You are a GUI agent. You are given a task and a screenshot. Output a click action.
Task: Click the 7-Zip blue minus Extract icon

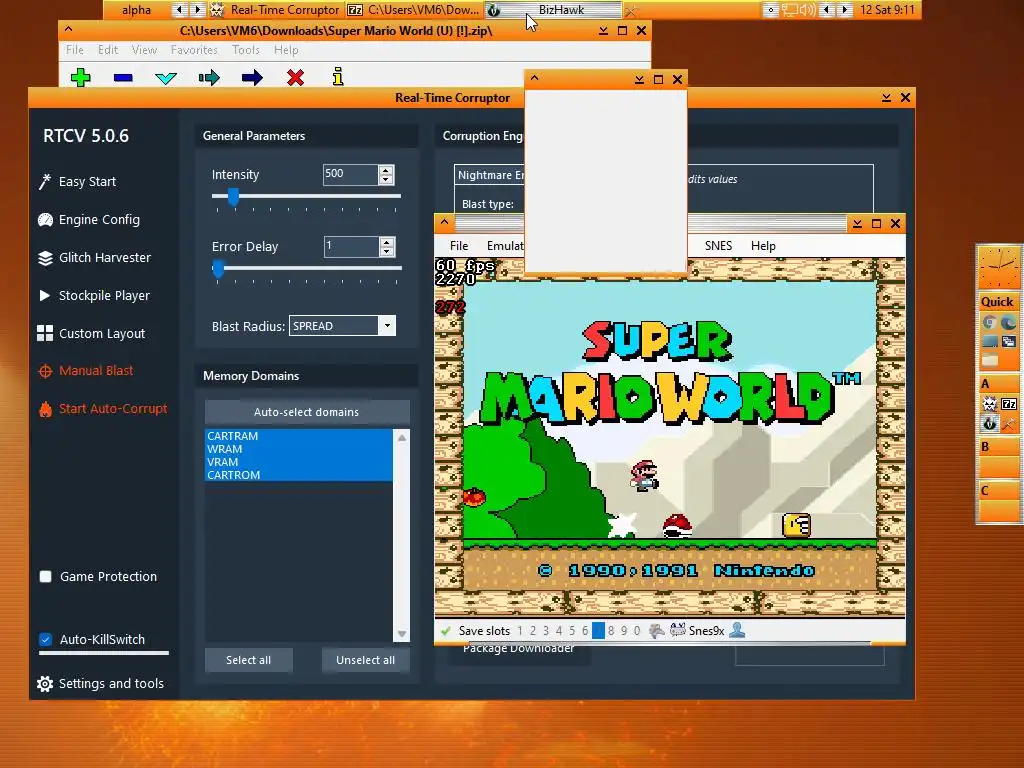123,78
